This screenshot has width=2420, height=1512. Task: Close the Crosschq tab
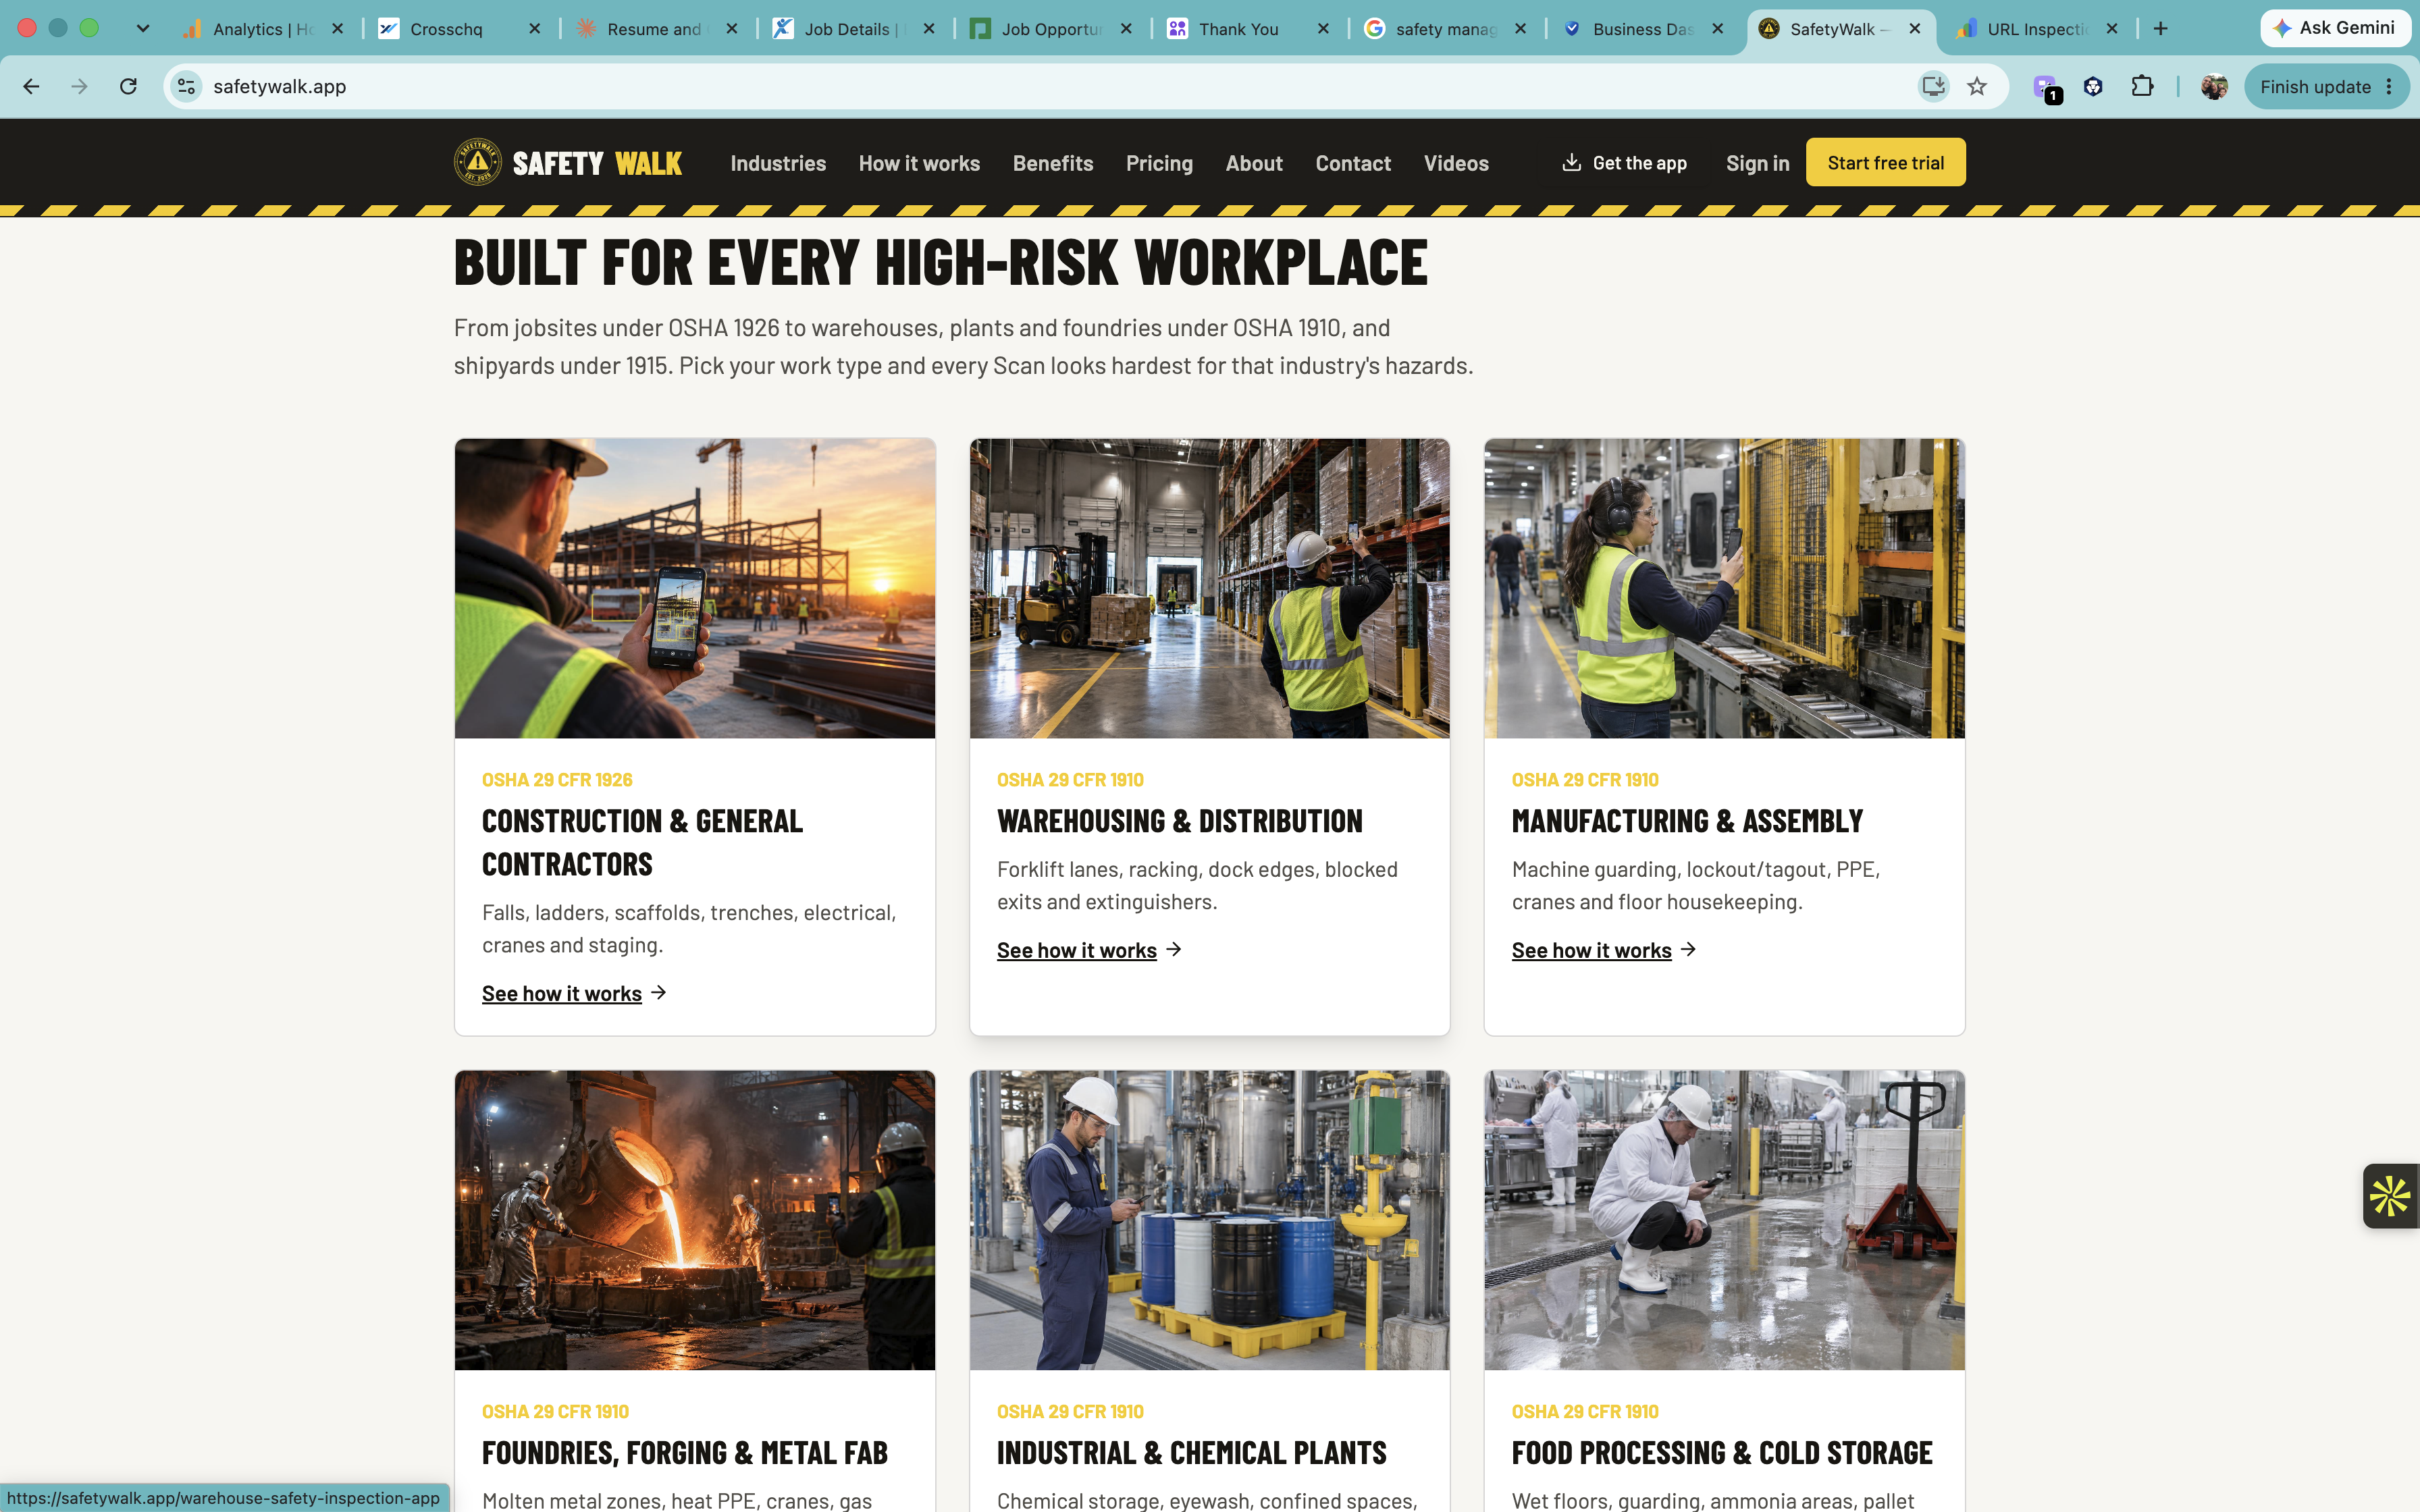[x=535, y=29]
